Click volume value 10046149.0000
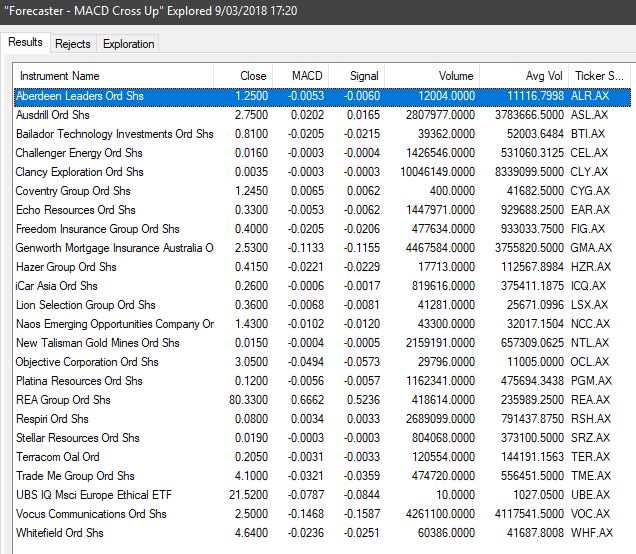636x554 pixels. point(438,172)
